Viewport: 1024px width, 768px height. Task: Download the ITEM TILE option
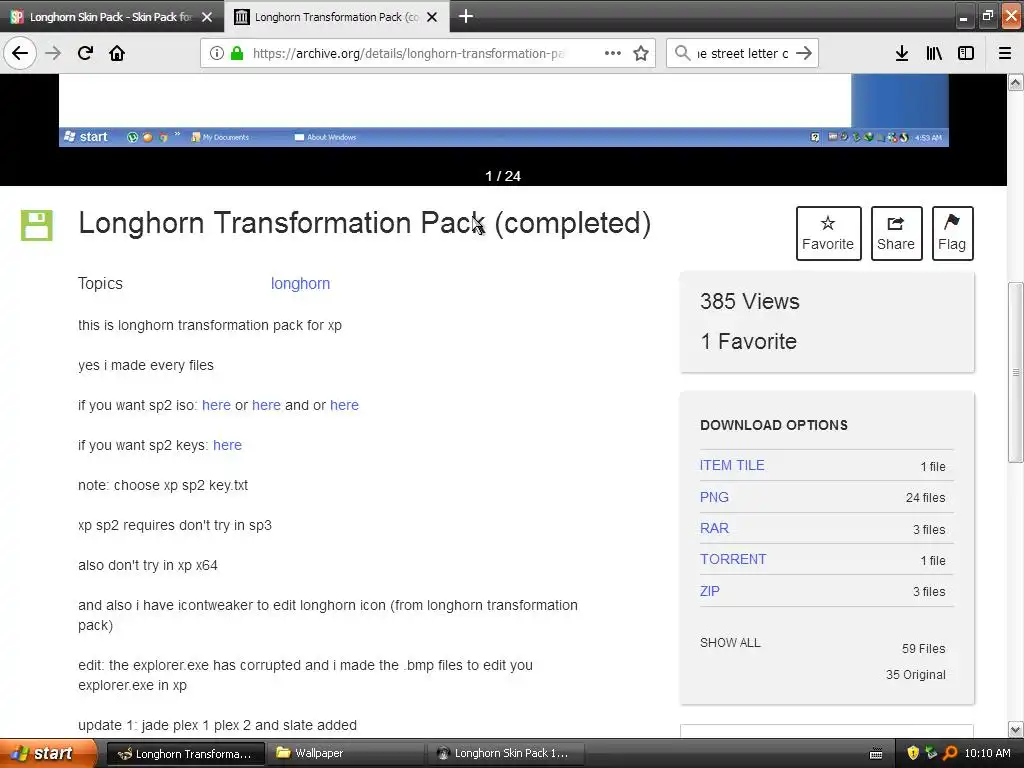(x=732, y=465)
